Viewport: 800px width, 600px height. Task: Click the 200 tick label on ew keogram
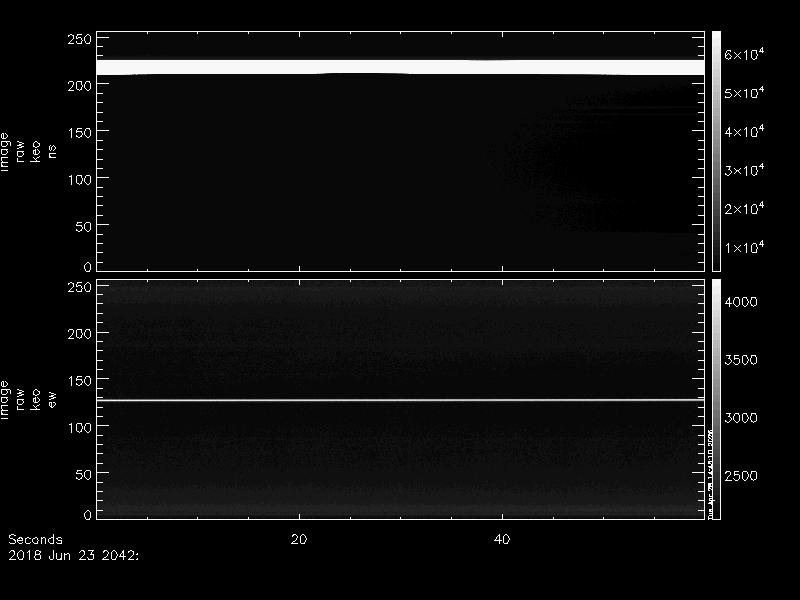[80, 334]
